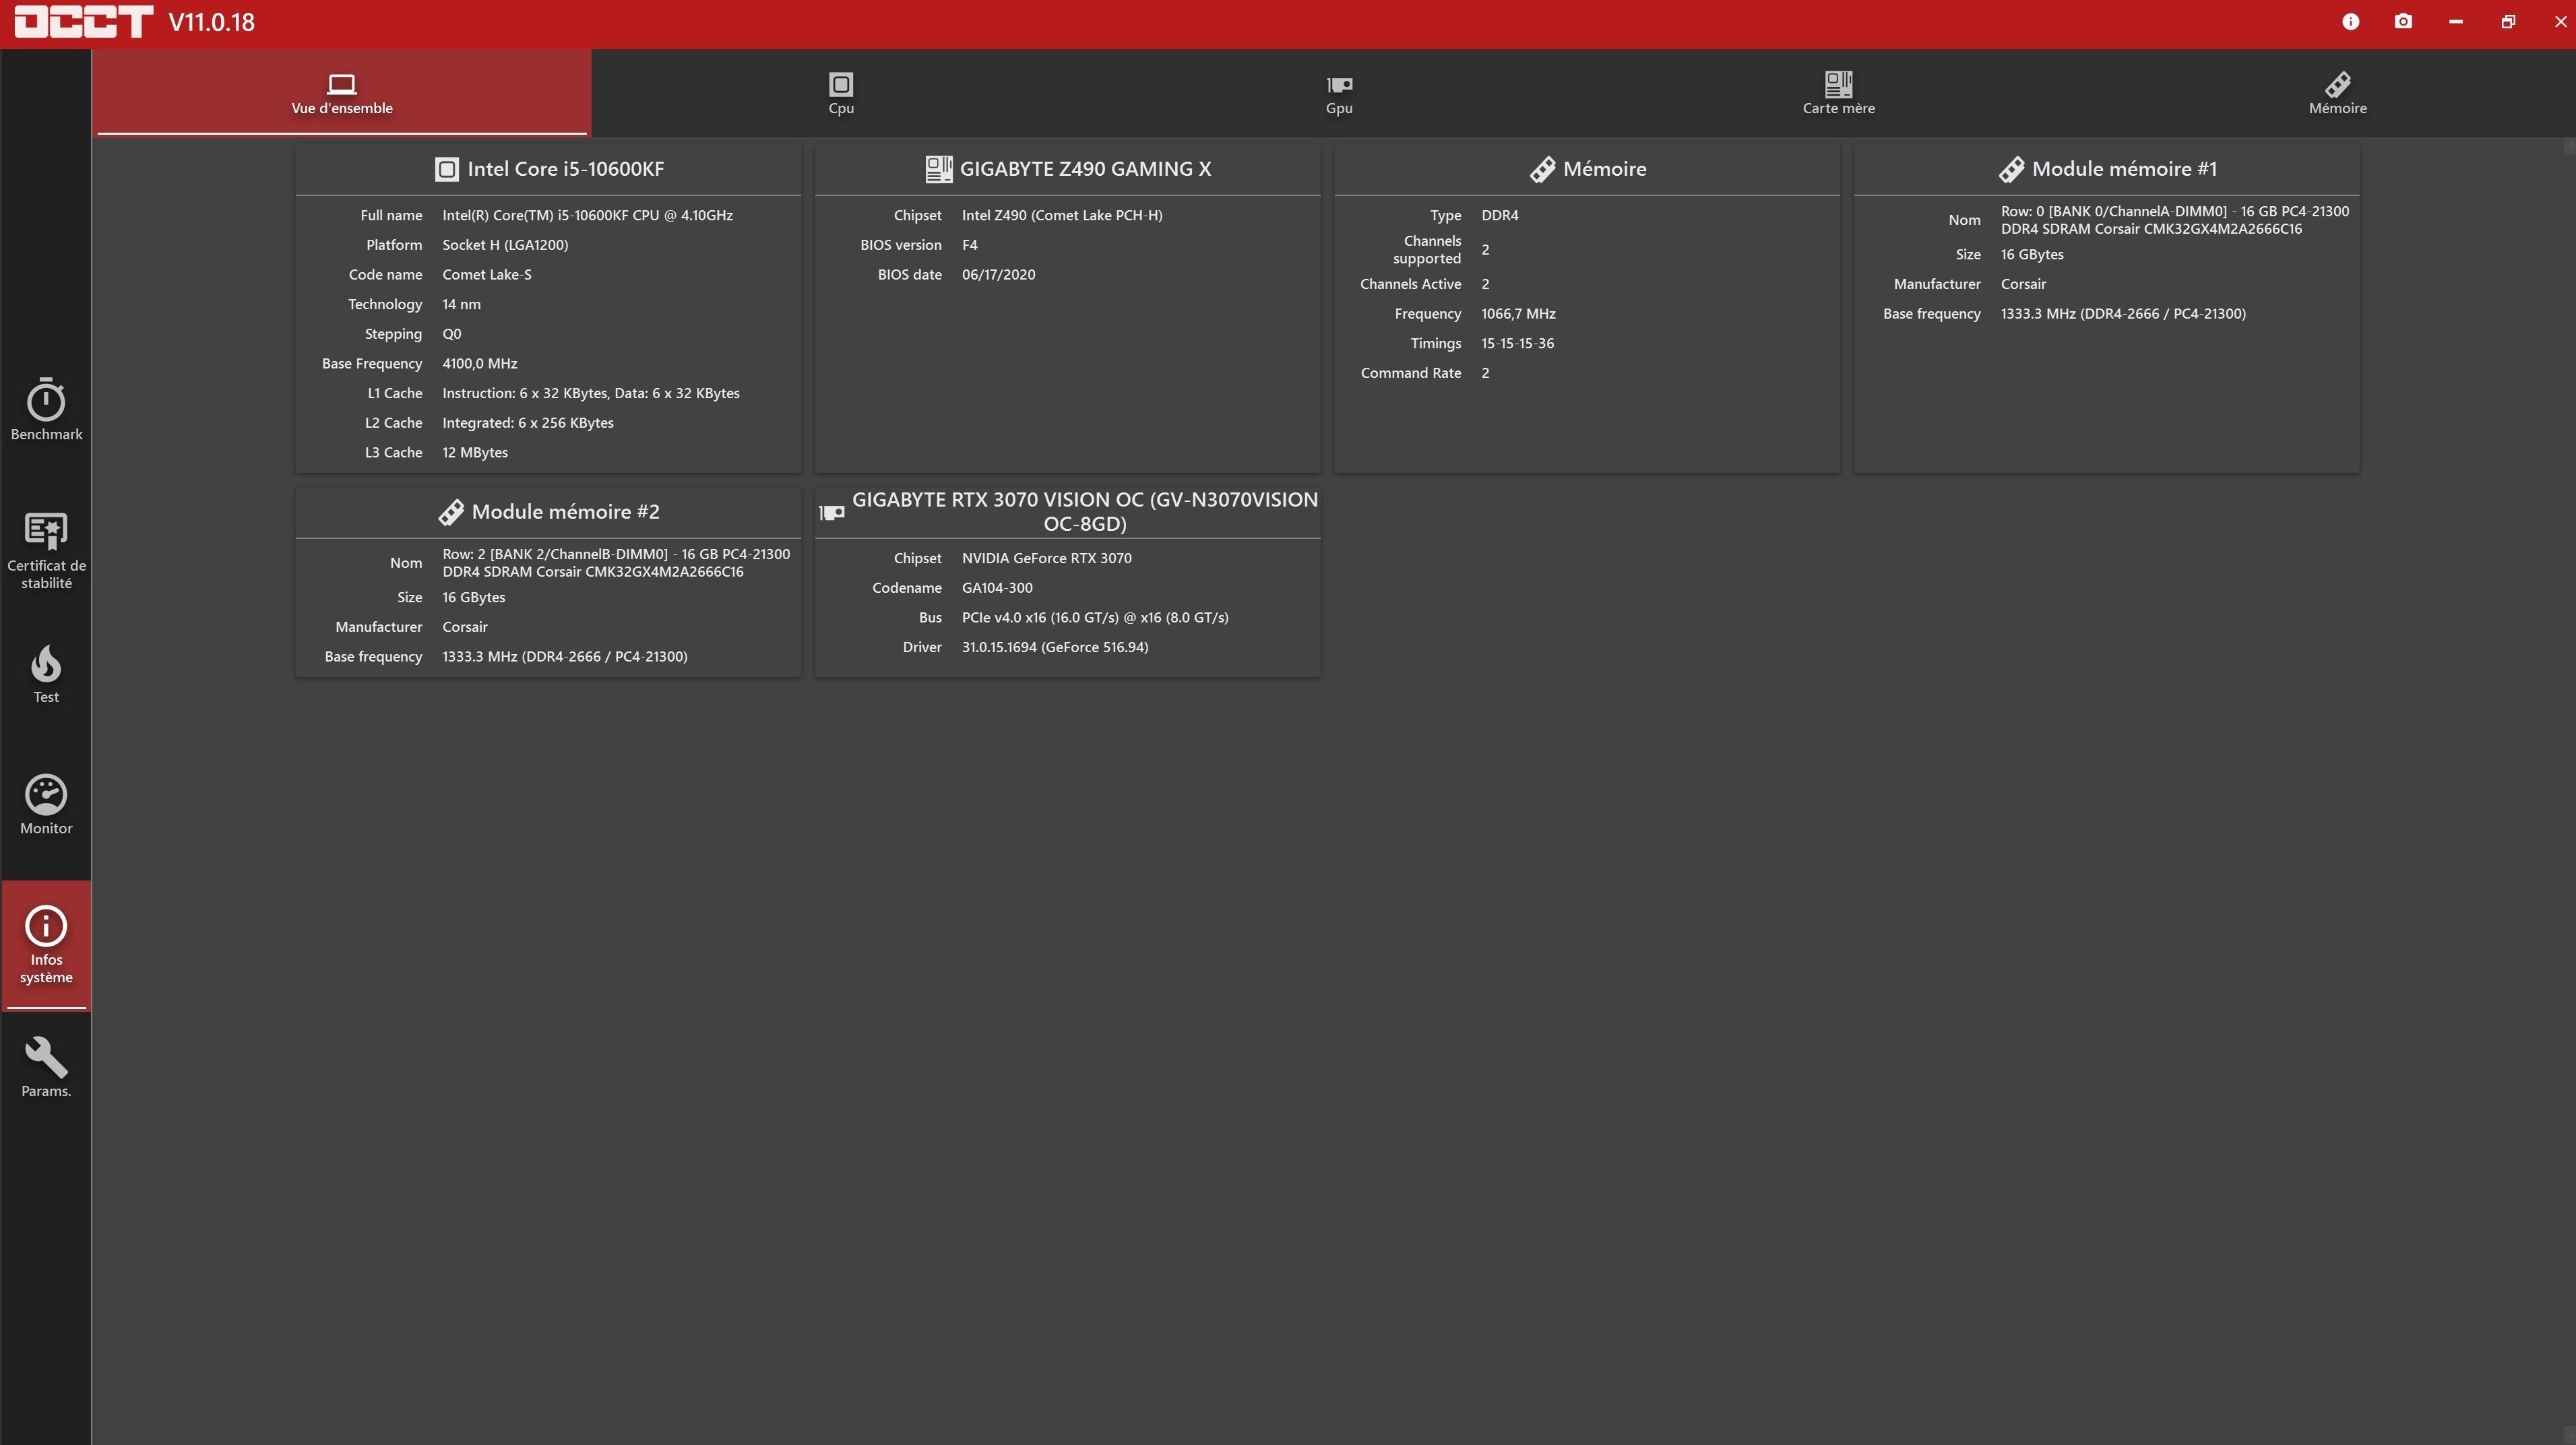This screenshot has width=2576, height=1445.
Task: Click CPU full name value text
Action: [x=587, y=215]
